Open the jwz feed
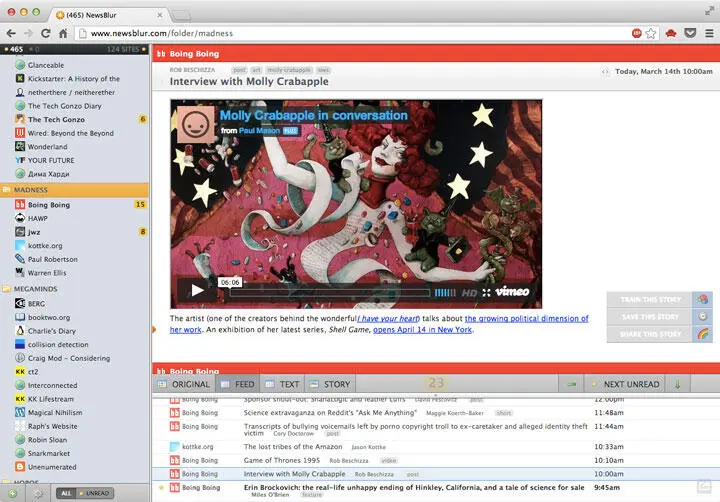720x502 pixels. (74, 232)
